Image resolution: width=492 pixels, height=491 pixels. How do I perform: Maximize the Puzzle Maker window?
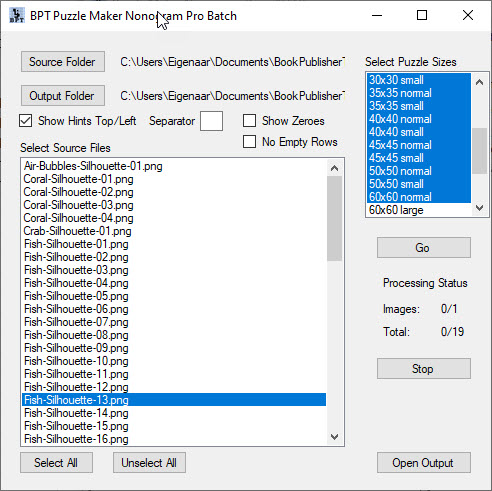(x=422, y=15)
